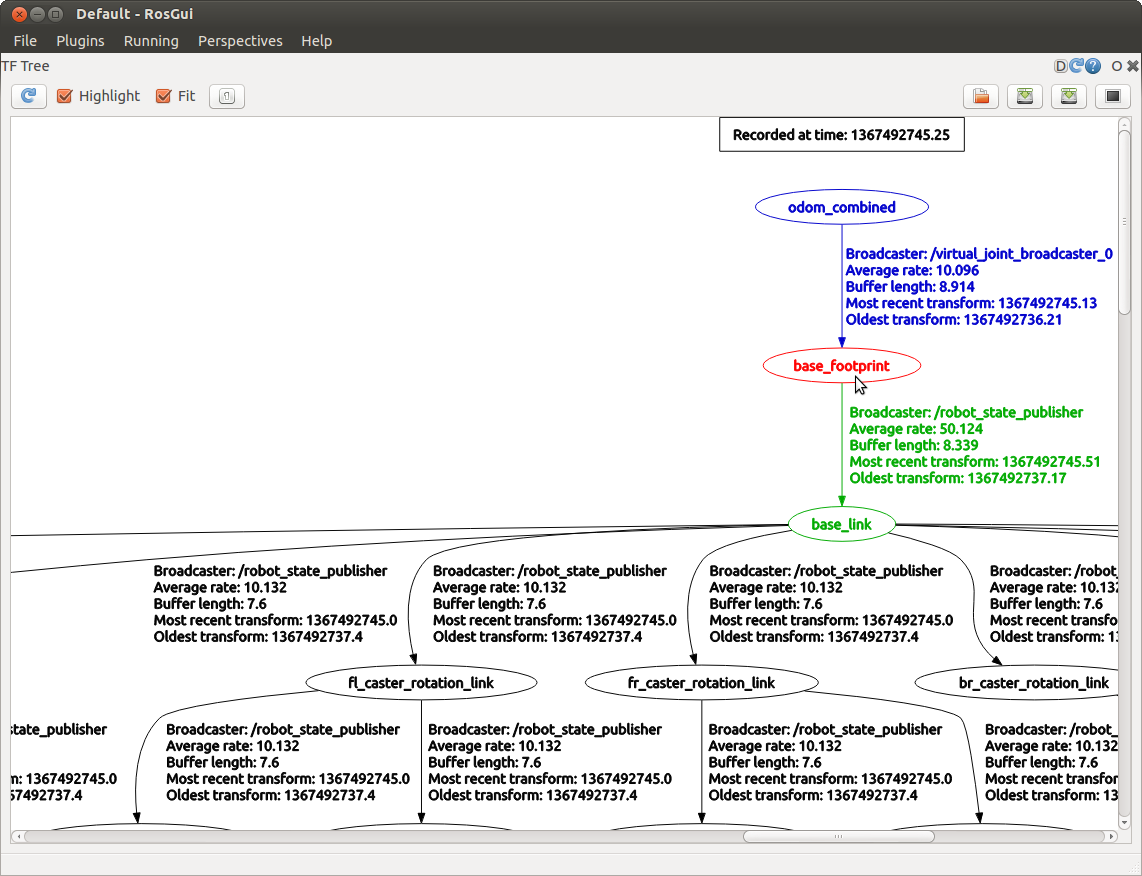Select the odom_combined node
The width and height of the screenshot is (1142, 876).
coord(842,208)
